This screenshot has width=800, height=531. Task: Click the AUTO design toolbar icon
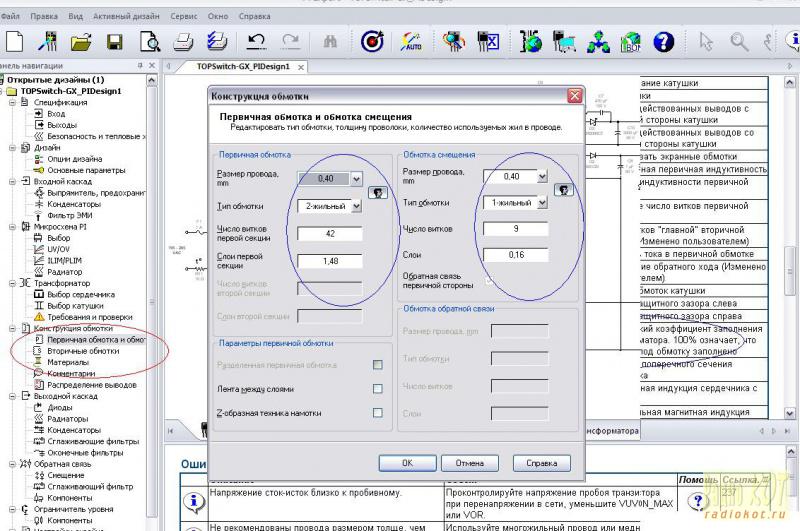(411, 42)
